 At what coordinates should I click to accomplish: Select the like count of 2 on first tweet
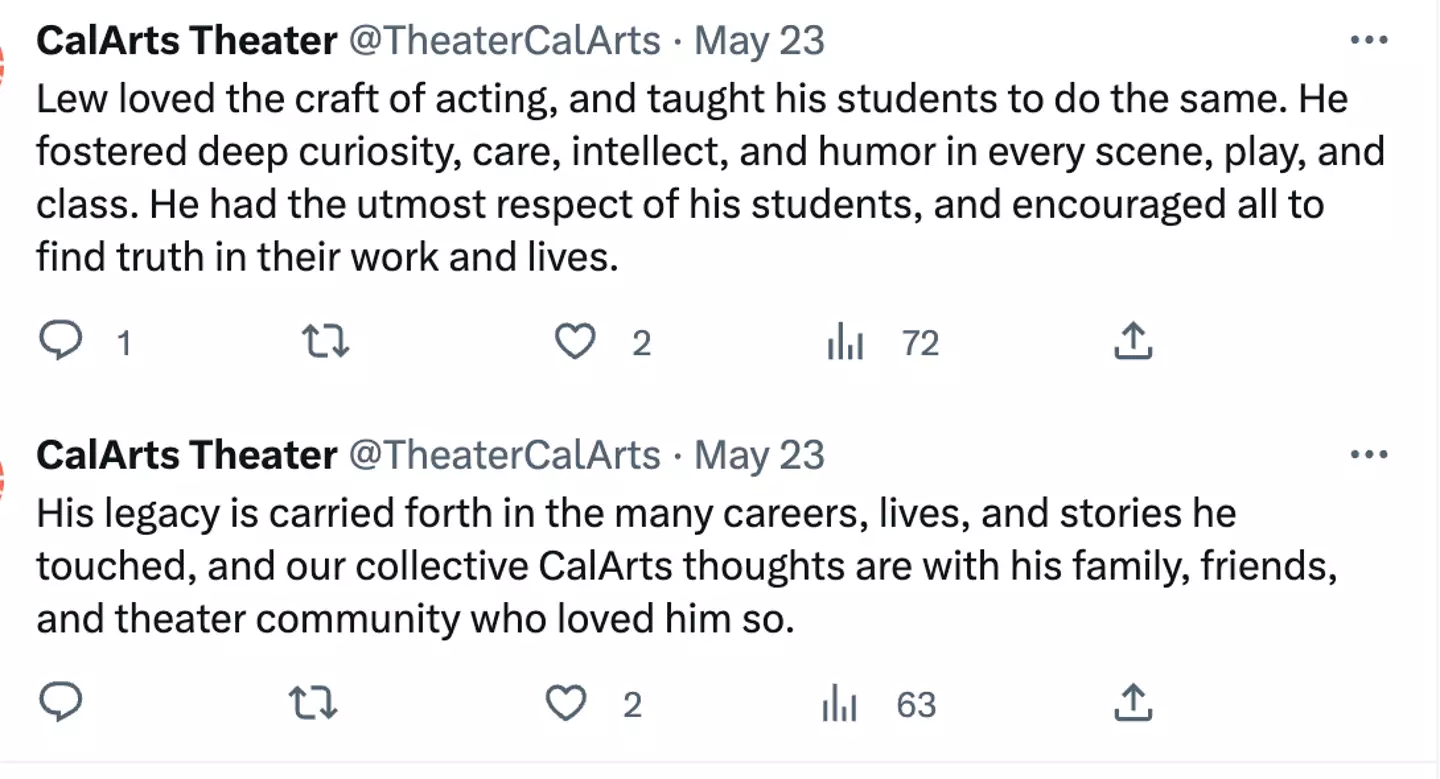[x=640, y=342]
